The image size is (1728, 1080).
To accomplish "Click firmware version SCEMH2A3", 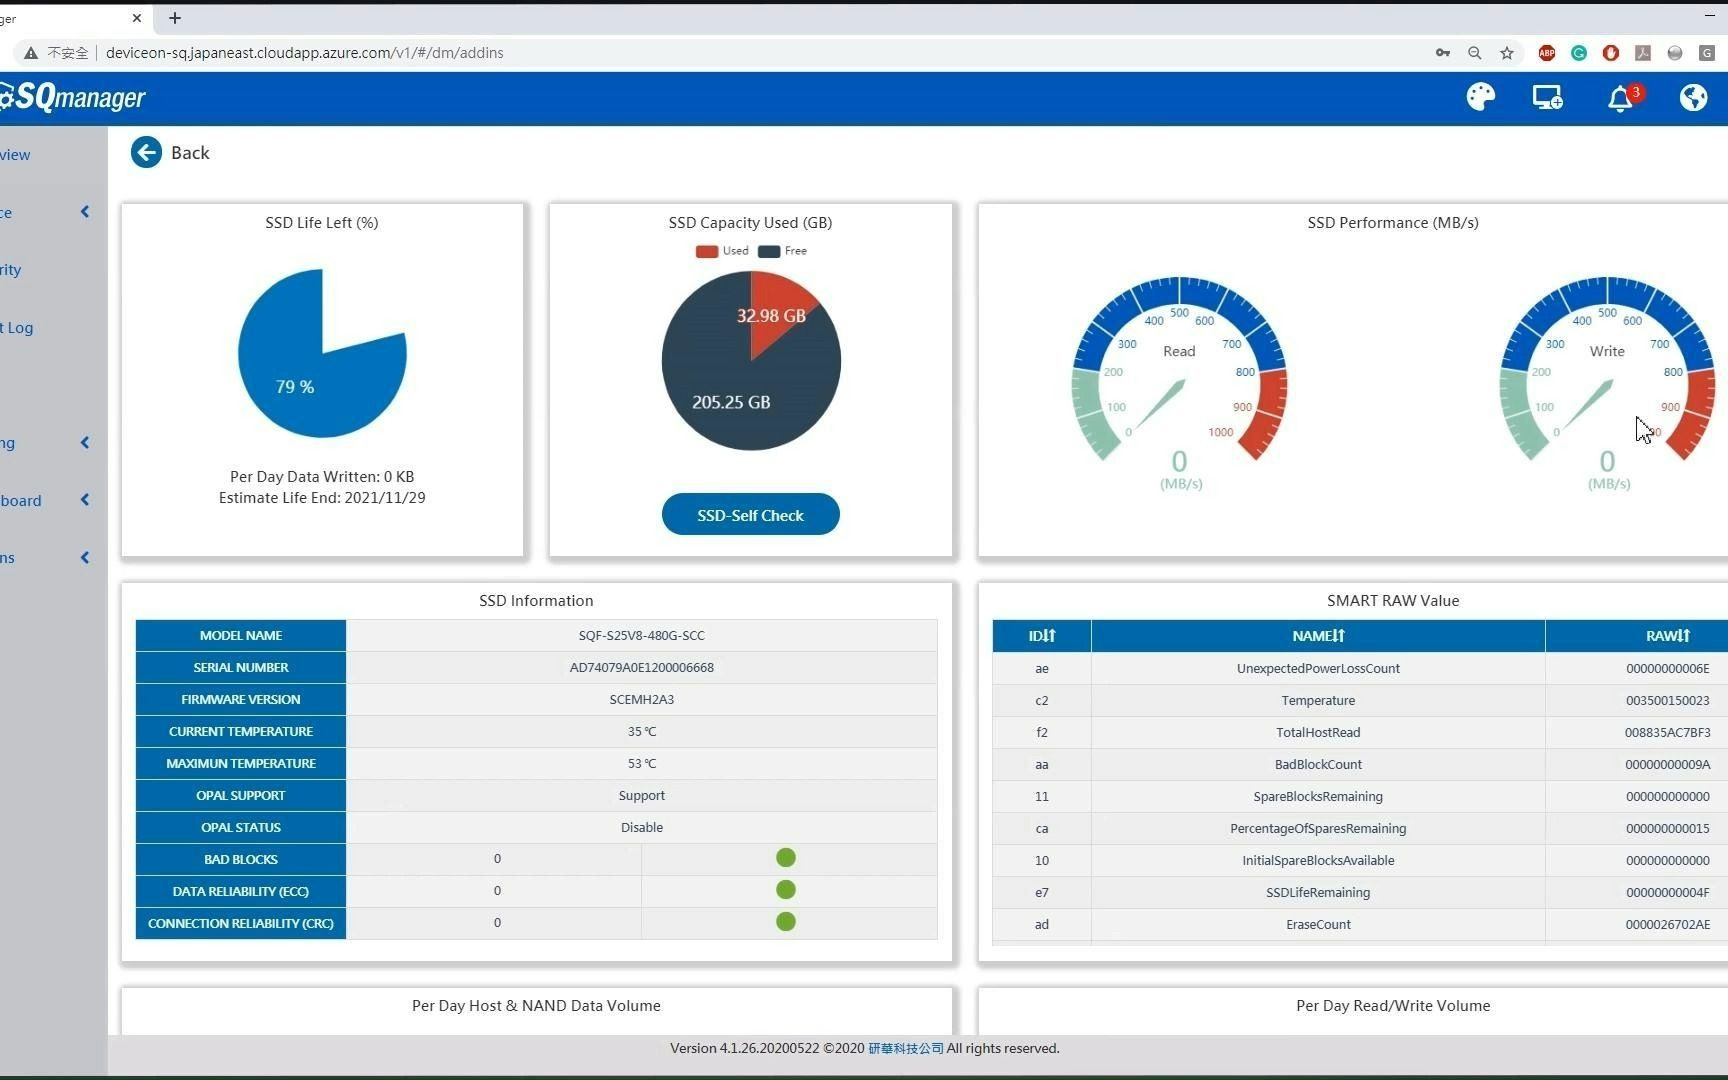I will click(641, 700).
